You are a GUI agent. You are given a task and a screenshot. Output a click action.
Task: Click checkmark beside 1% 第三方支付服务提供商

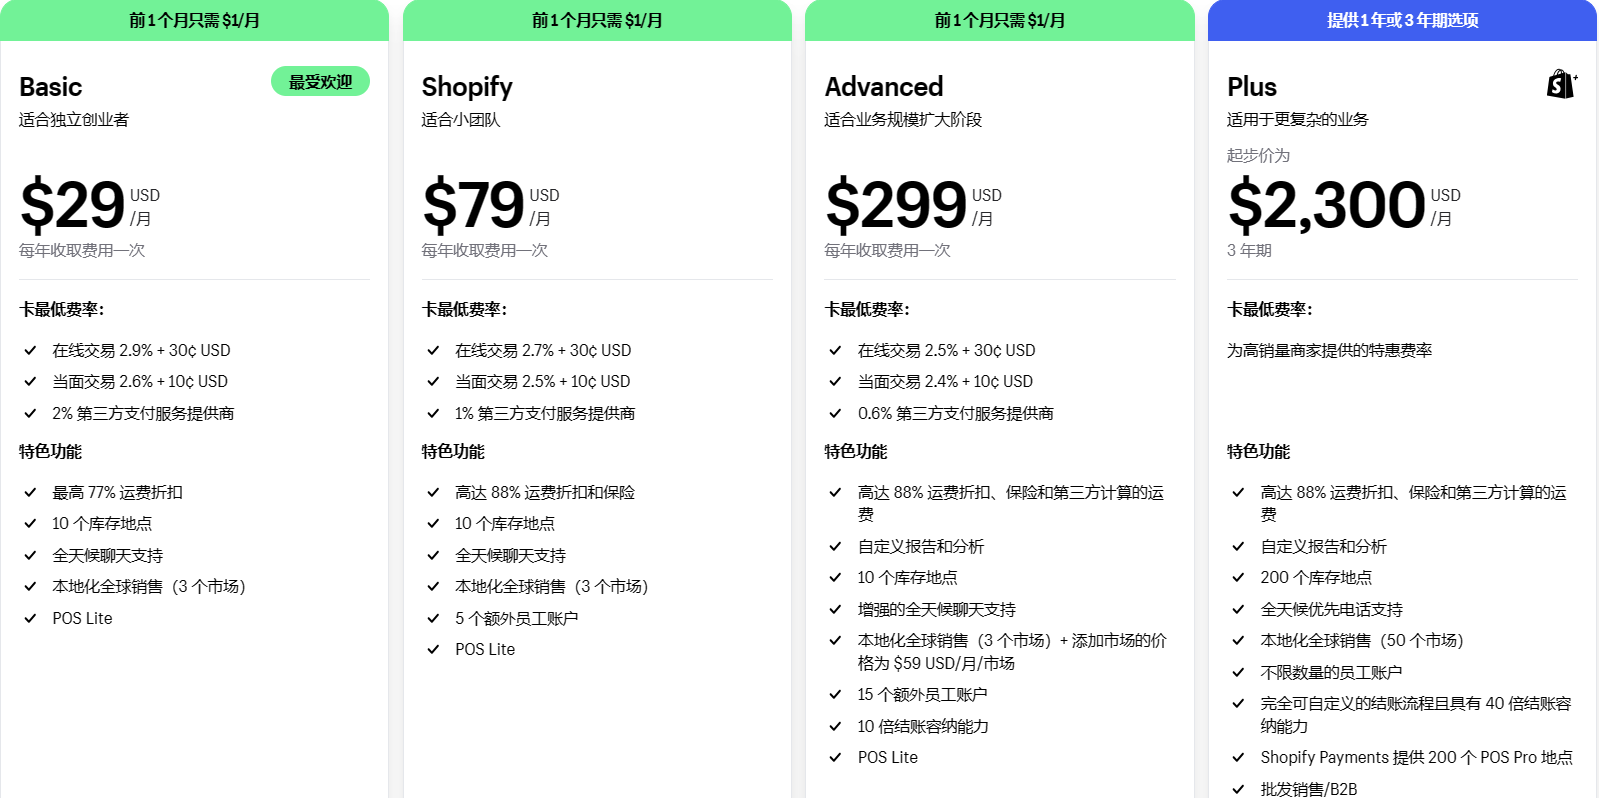433,413
